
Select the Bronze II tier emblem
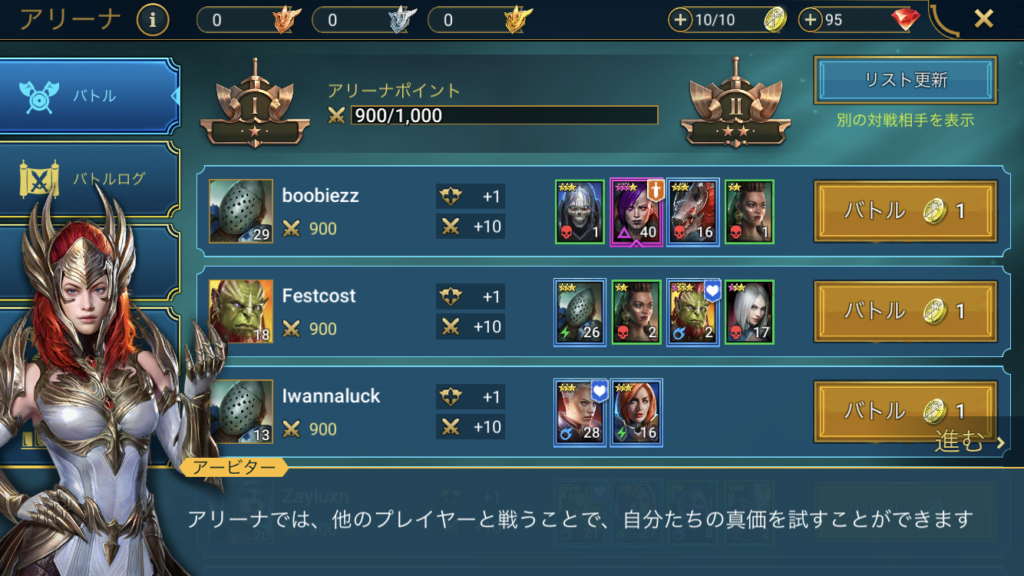click(736, 104)
